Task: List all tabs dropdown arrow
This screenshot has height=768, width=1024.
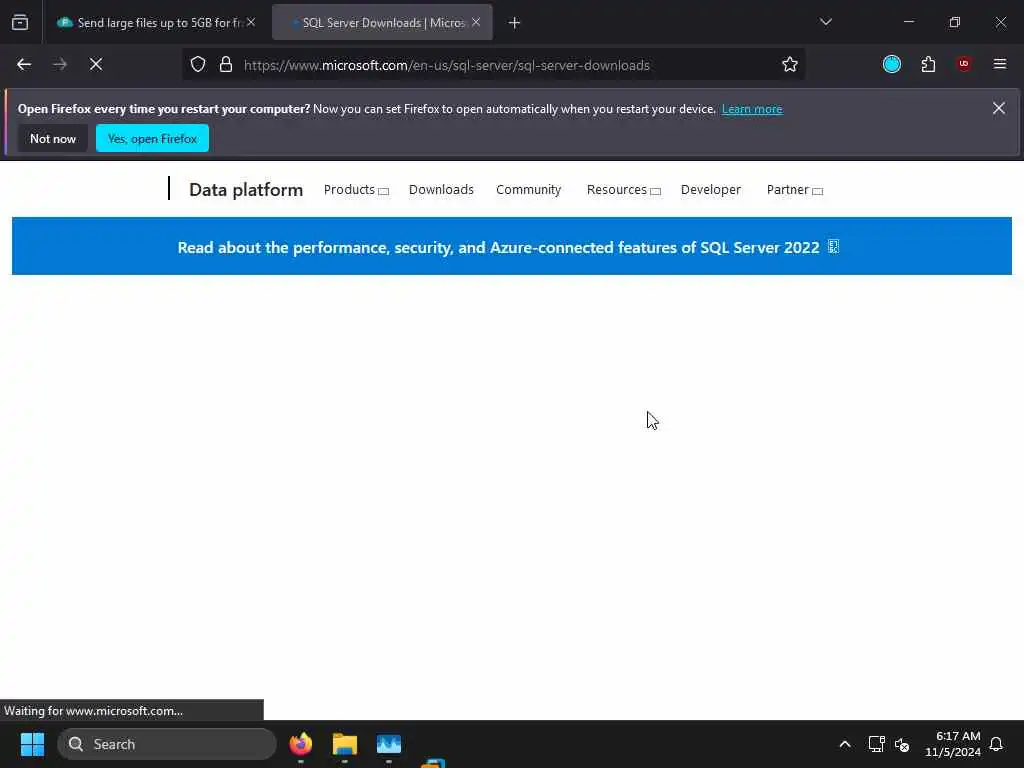Action: tap(825, 22)
